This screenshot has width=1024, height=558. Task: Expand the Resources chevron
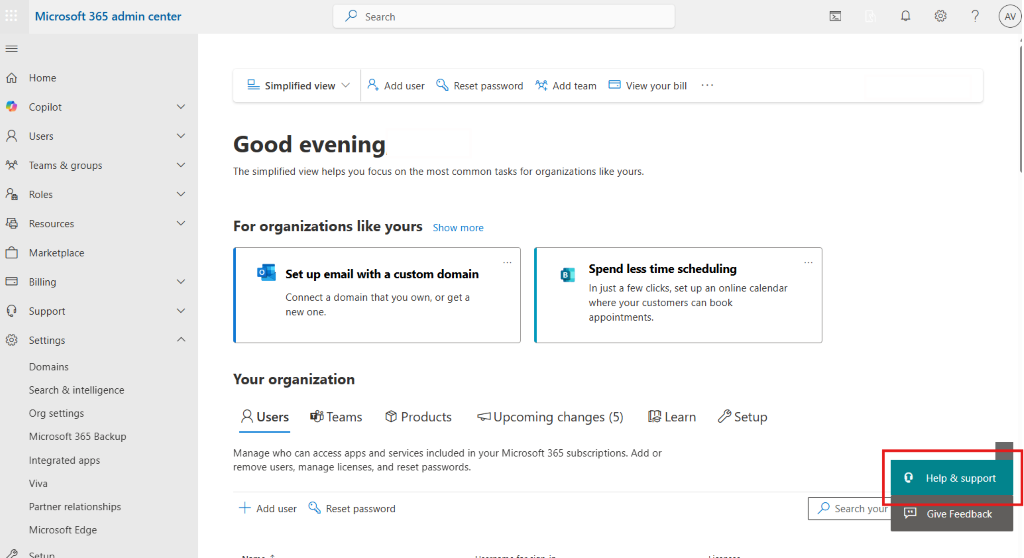(x=181, y=223)
